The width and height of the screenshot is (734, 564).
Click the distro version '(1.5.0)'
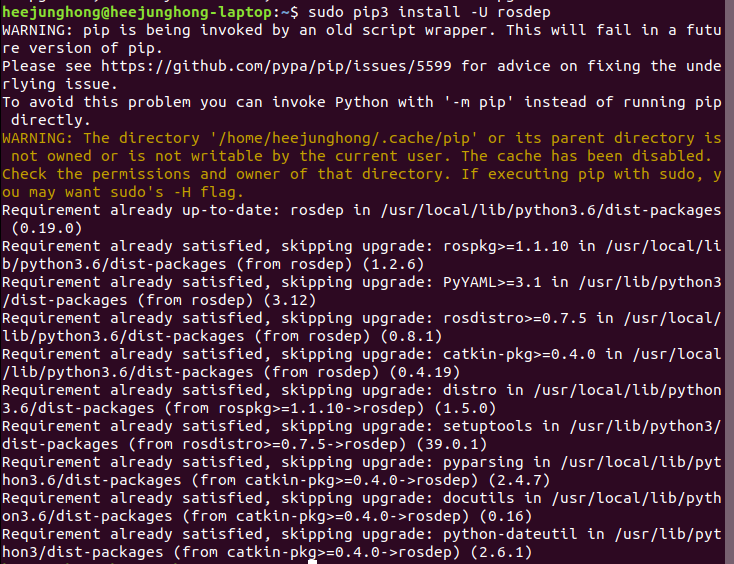[465, 408]
